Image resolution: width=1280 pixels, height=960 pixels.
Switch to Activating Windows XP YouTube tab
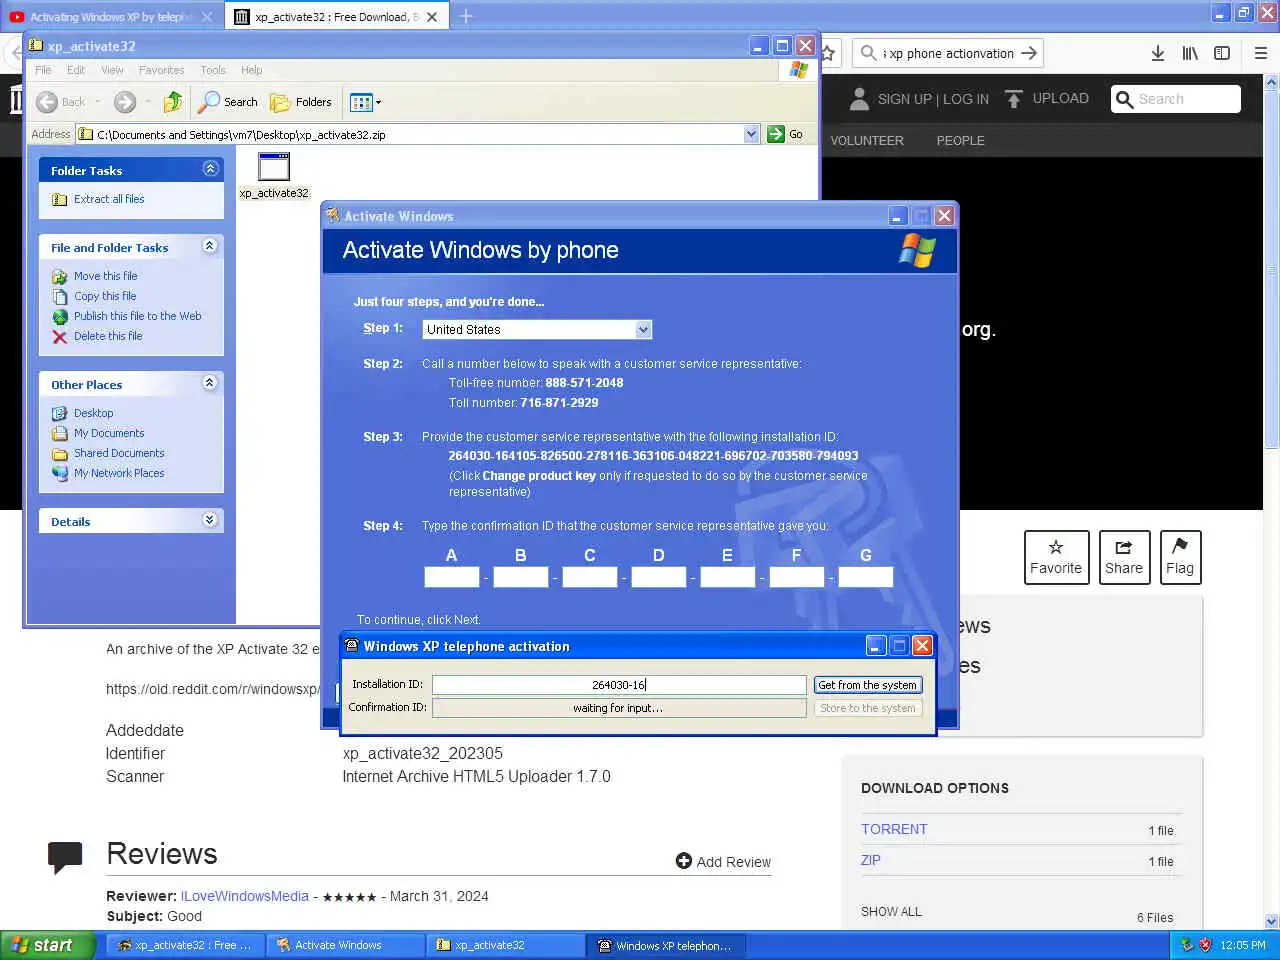(110, 17)
